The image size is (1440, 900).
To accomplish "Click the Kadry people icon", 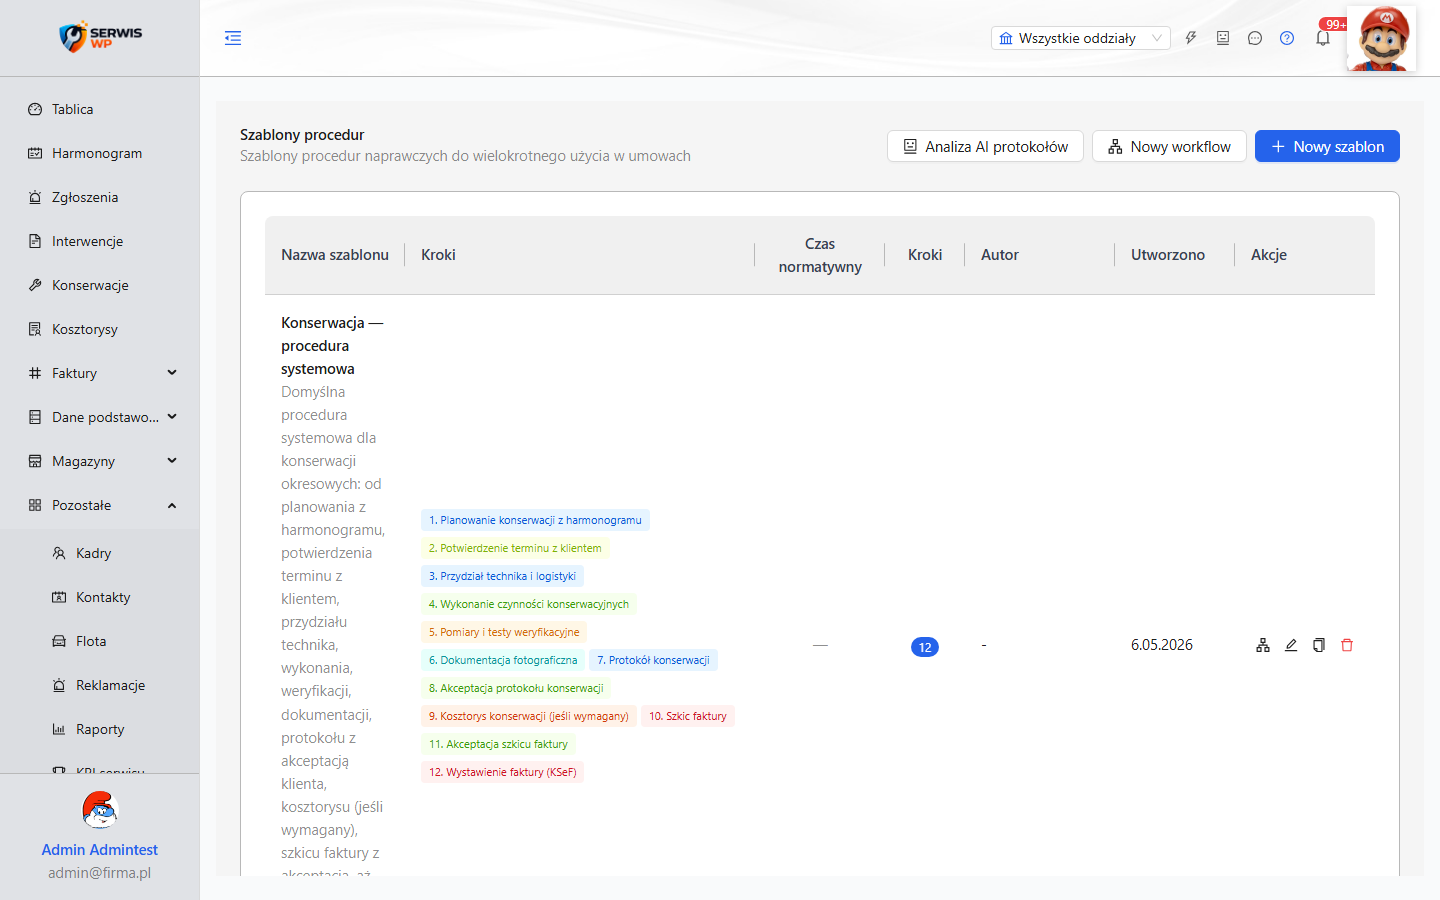I will (x=59, y=553).
